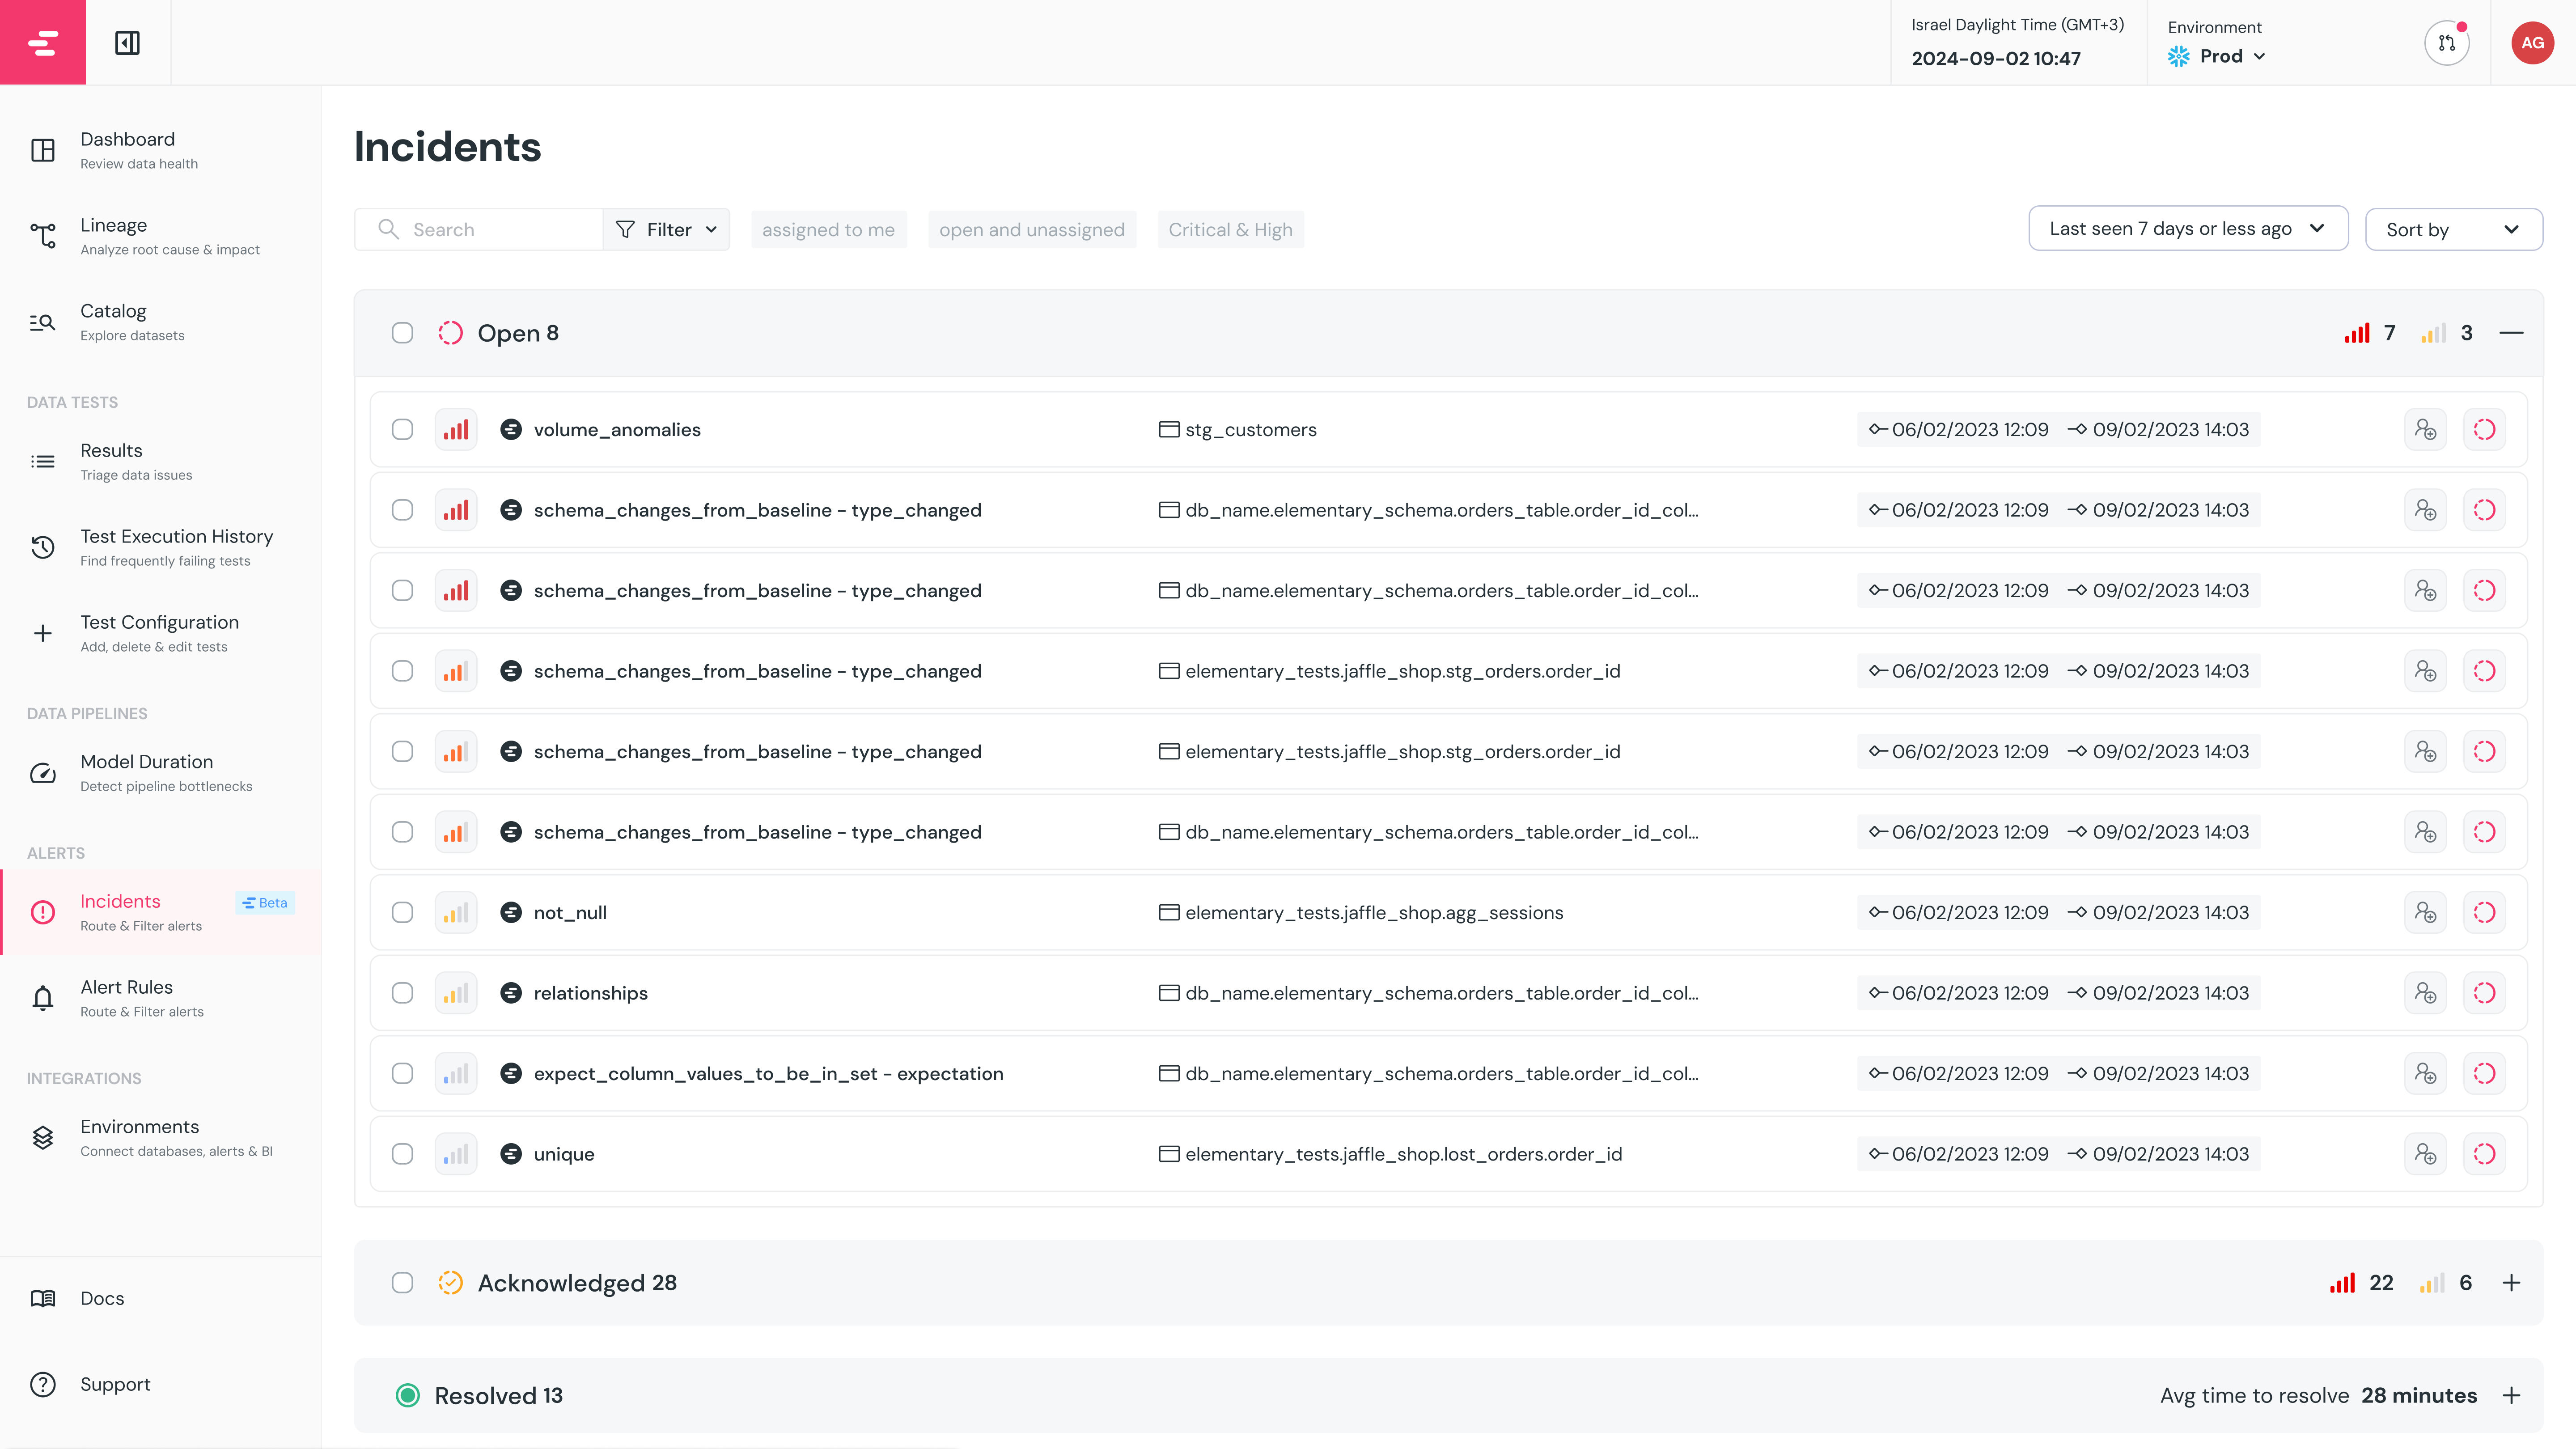Click assign user icon for not_null row

2425,913
